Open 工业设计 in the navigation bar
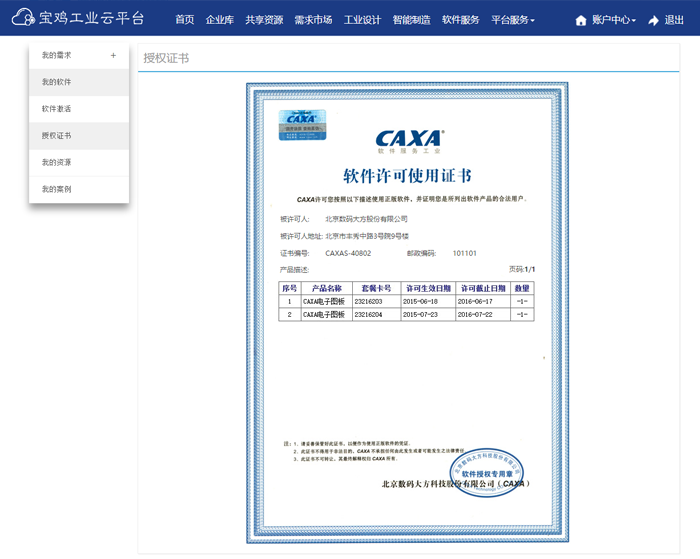700x559 pixels. coord(362,20)
